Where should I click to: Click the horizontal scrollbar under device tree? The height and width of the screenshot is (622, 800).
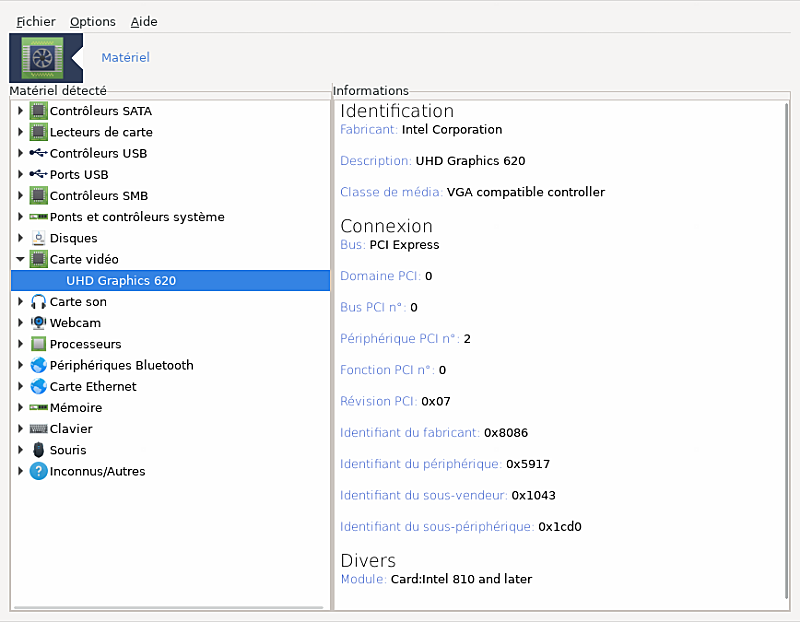tap(170, 607)
